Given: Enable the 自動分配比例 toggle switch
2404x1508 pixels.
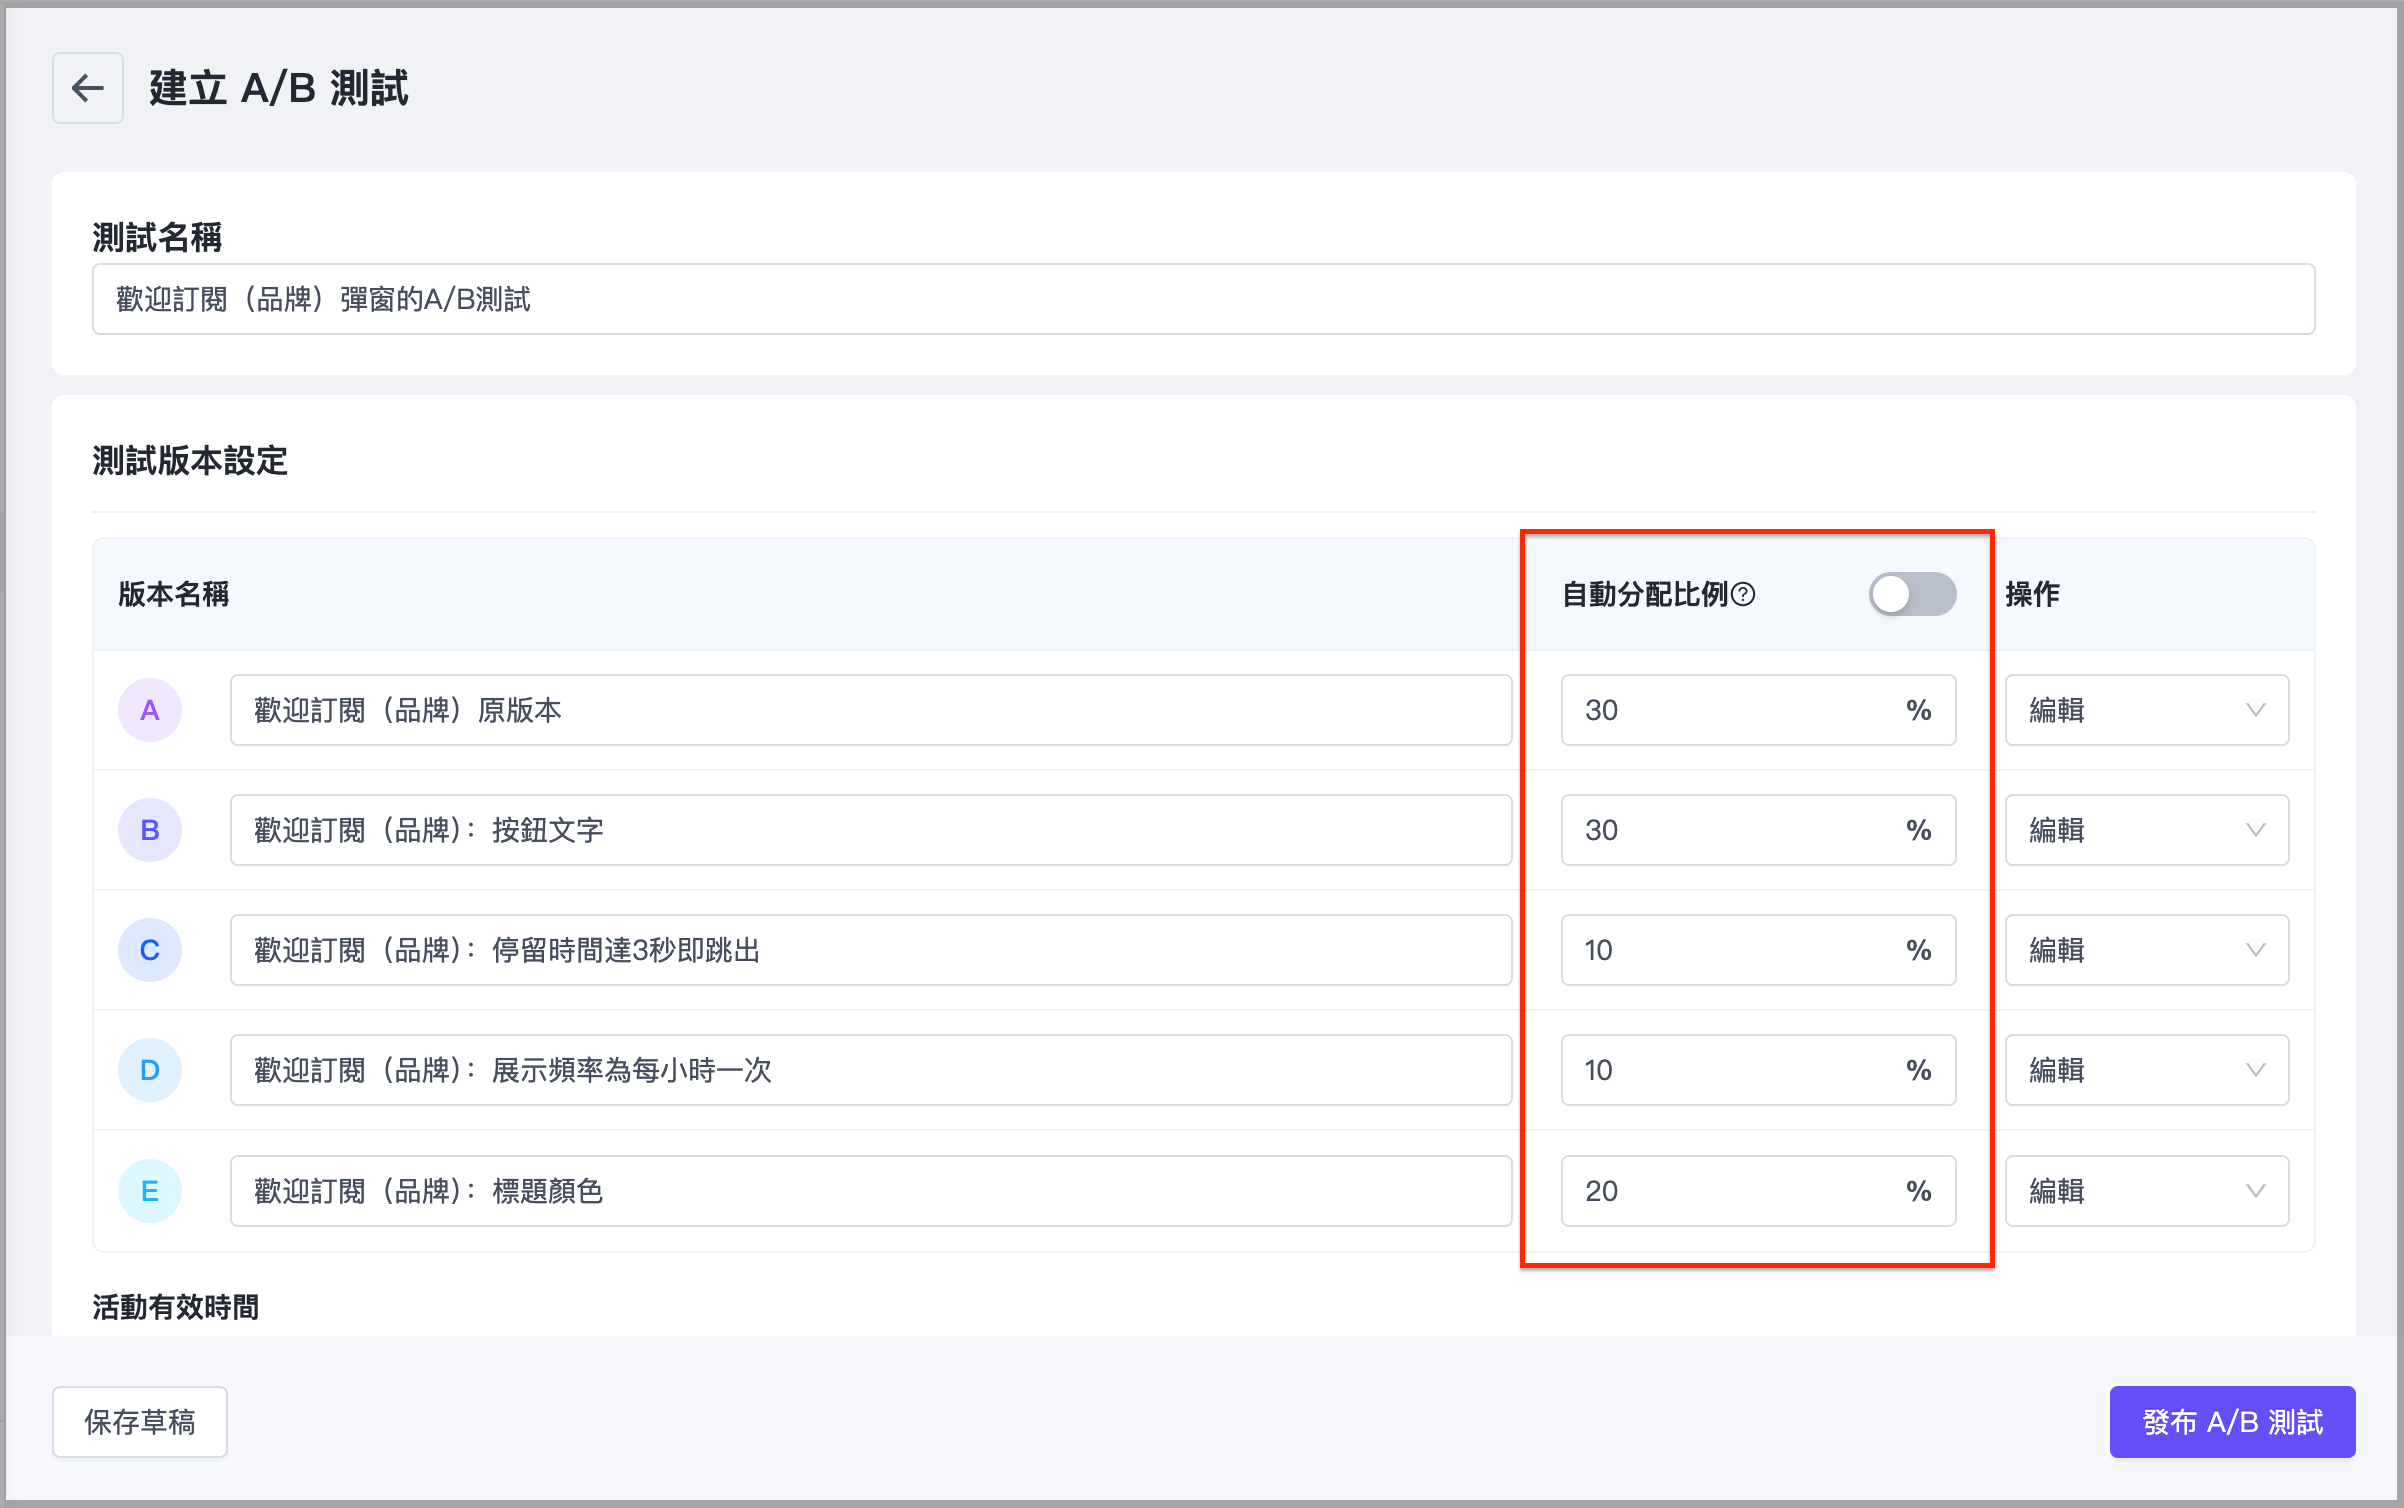Looking at the screenshot, I should 1911,595.
